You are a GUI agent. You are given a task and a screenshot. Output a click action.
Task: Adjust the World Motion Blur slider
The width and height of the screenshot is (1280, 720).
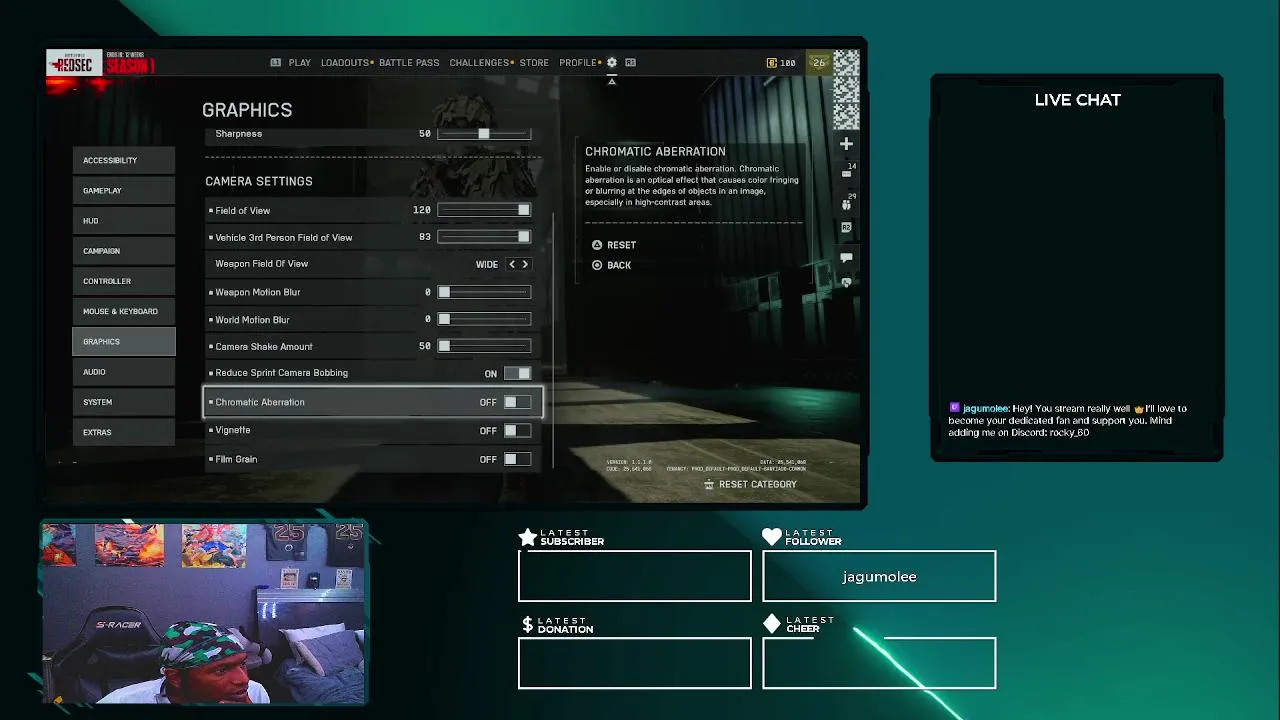tap(484, 319)
